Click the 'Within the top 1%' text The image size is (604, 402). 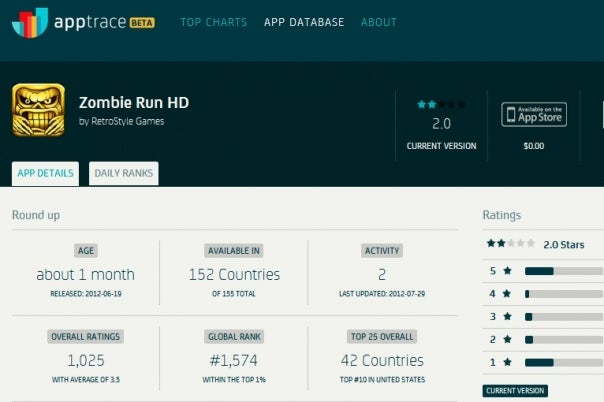[x=234, y=380]
